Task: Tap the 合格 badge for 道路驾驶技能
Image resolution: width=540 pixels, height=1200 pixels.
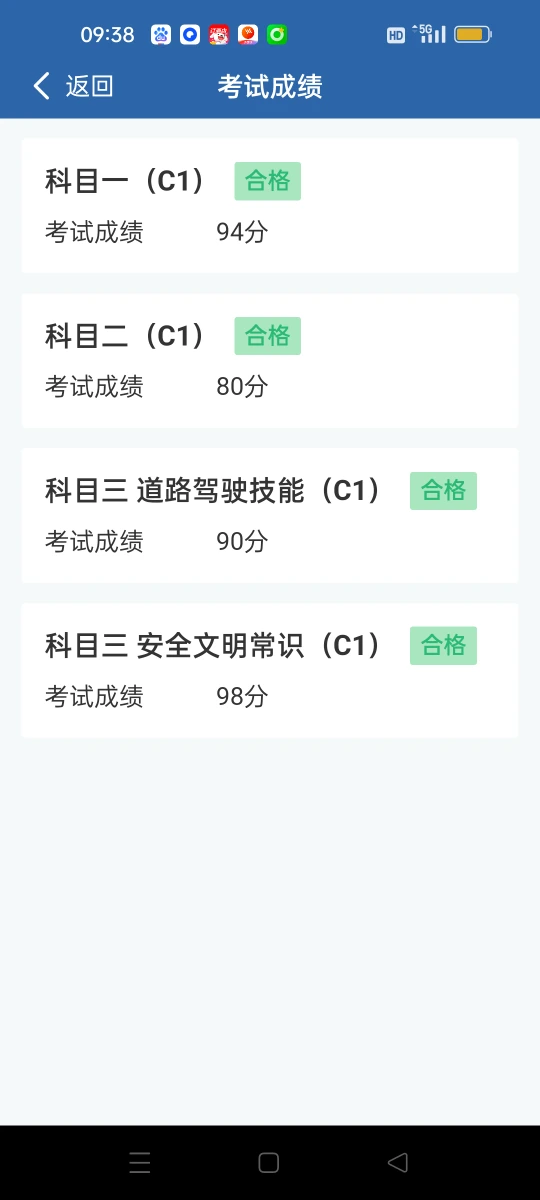Action: (x=443, y=491)
